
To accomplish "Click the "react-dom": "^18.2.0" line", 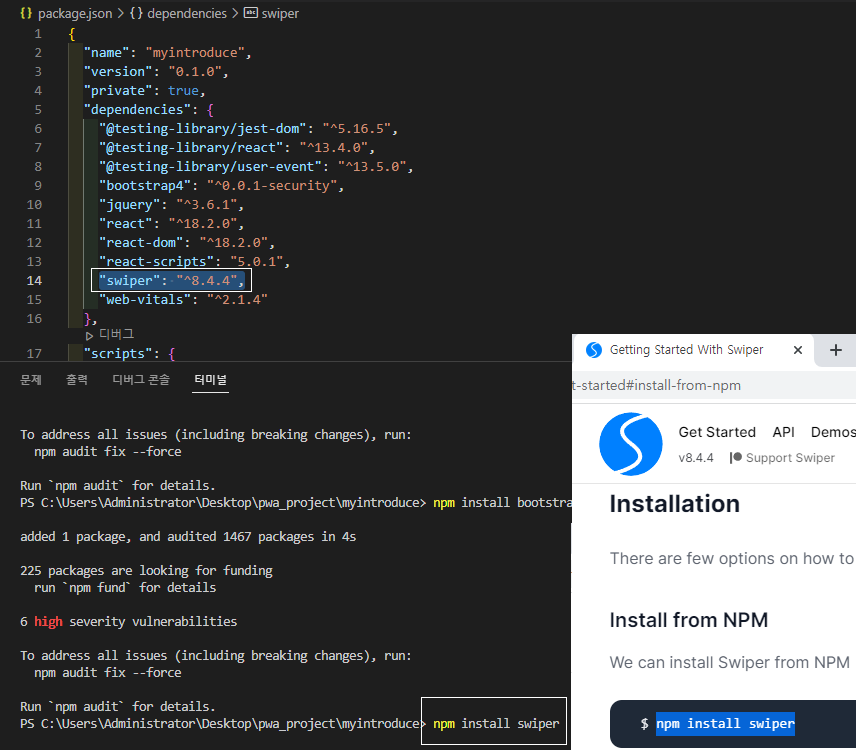I will click(187, 242).
